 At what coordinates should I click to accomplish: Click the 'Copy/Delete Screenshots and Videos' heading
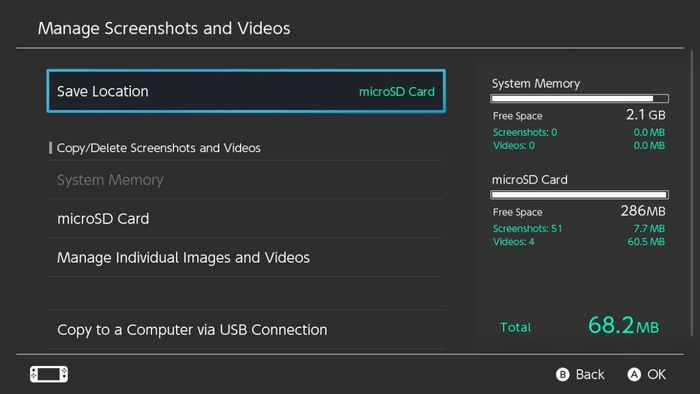tap(158, 148)
